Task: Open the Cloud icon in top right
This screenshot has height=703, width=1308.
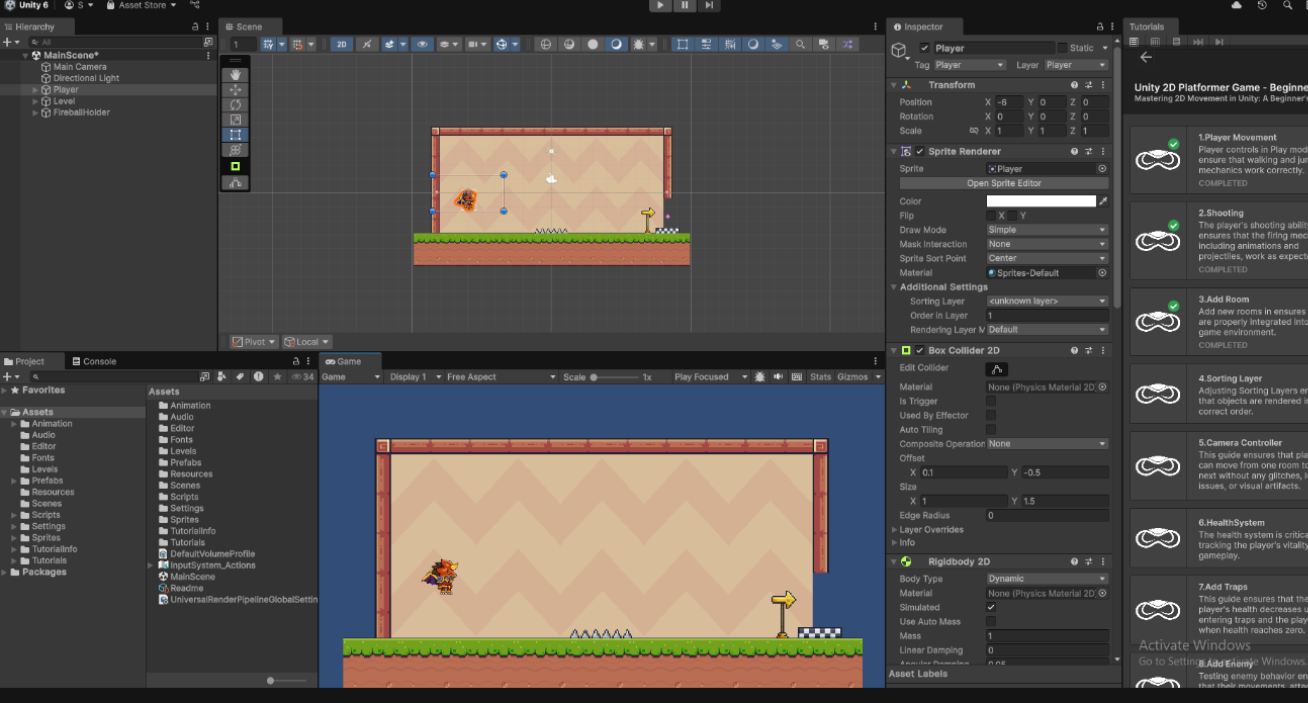Action: coord(1237,6)
